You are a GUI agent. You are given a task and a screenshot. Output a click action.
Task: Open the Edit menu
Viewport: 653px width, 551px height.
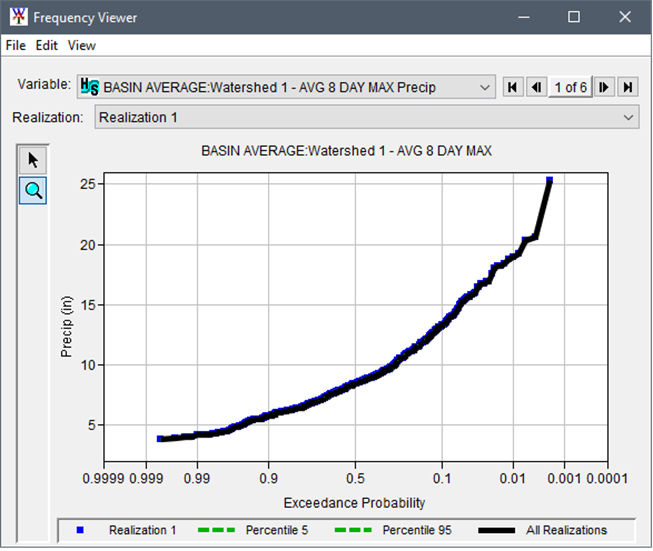46,45
